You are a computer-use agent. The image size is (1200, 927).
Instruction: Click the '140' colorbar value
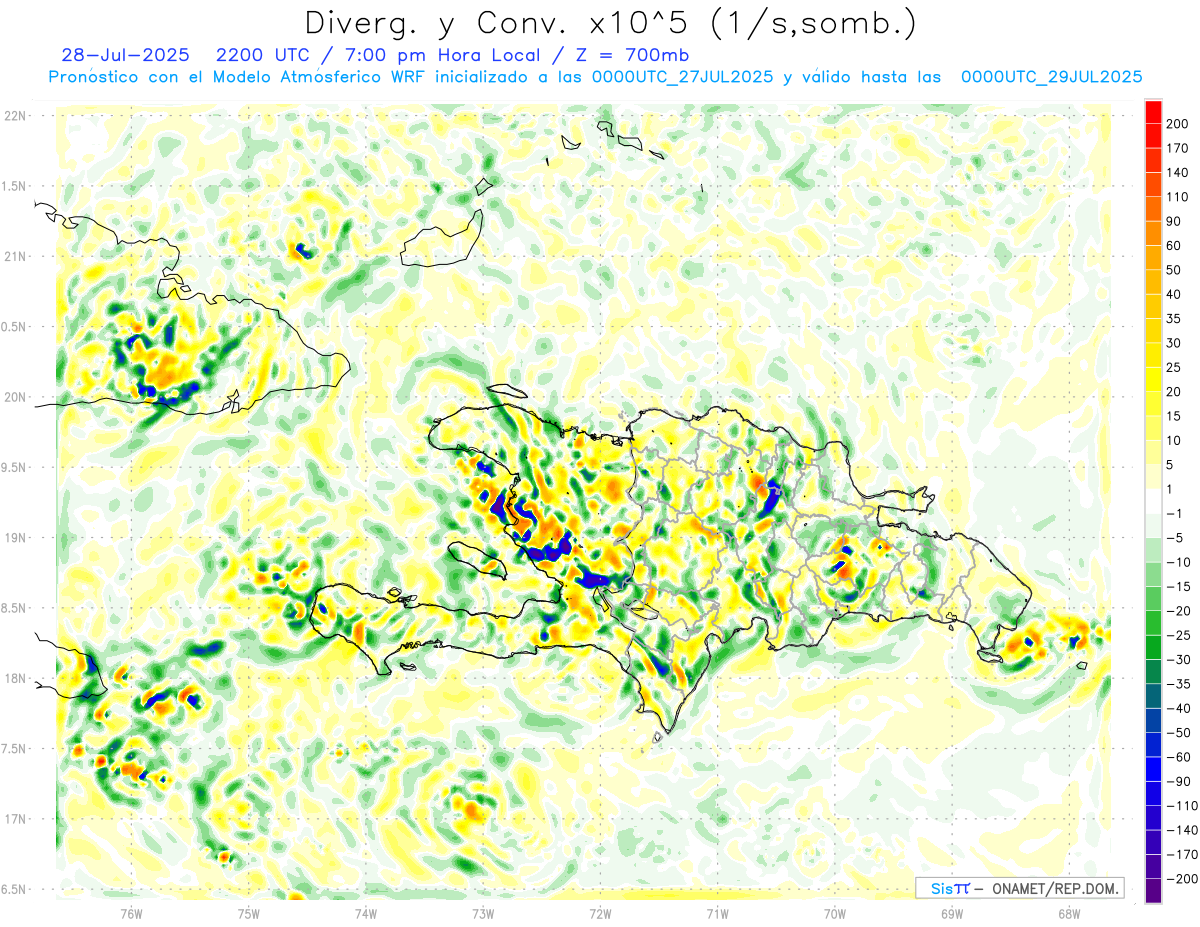point(1177,172)
